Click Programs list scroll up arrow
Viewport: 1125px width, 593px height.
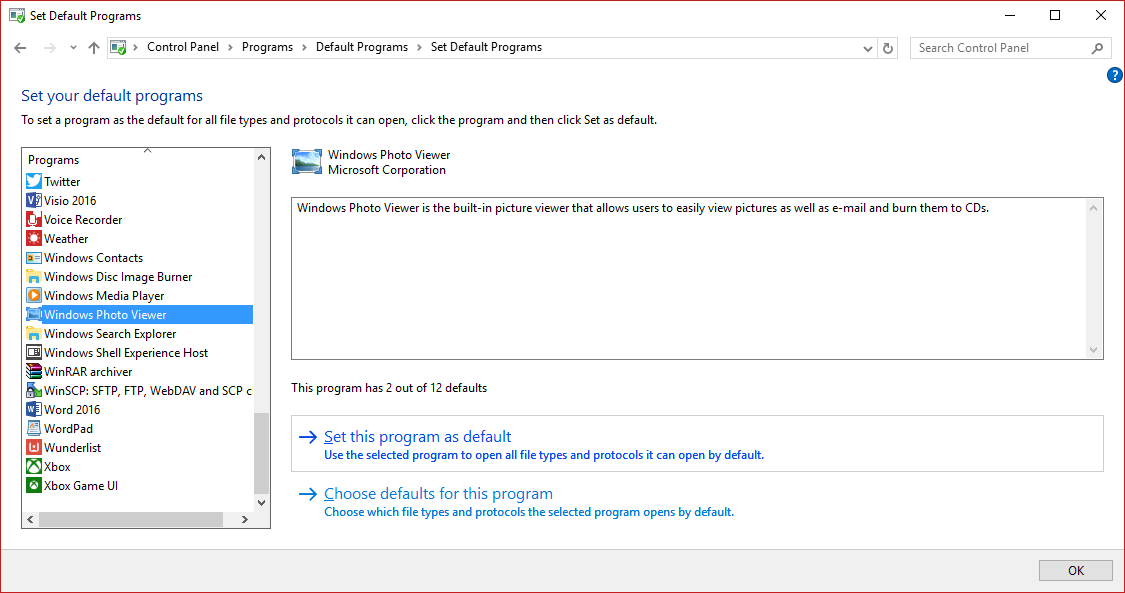(261, 158)
